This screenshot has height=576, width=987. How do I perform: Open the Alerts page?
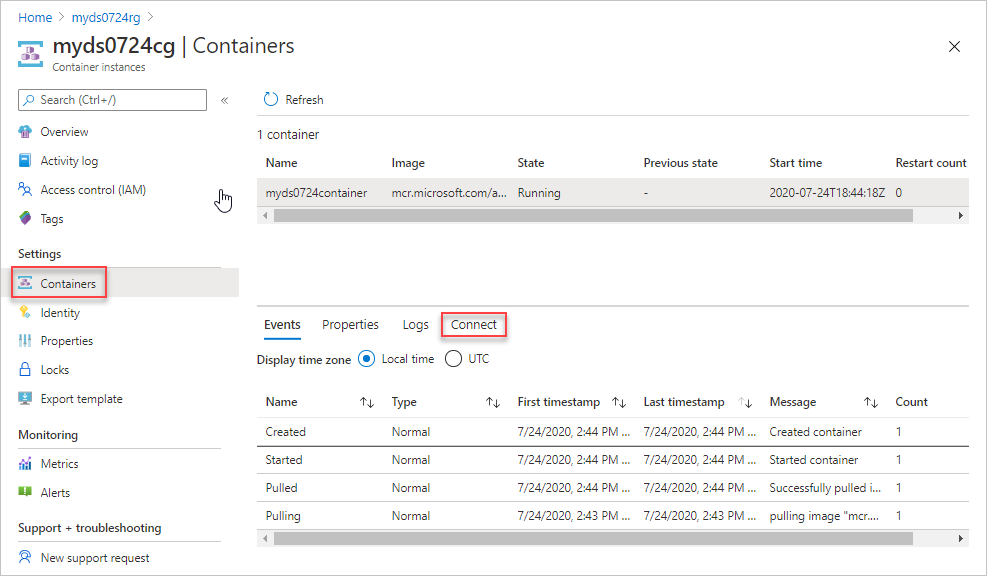(x=56, y=492)
